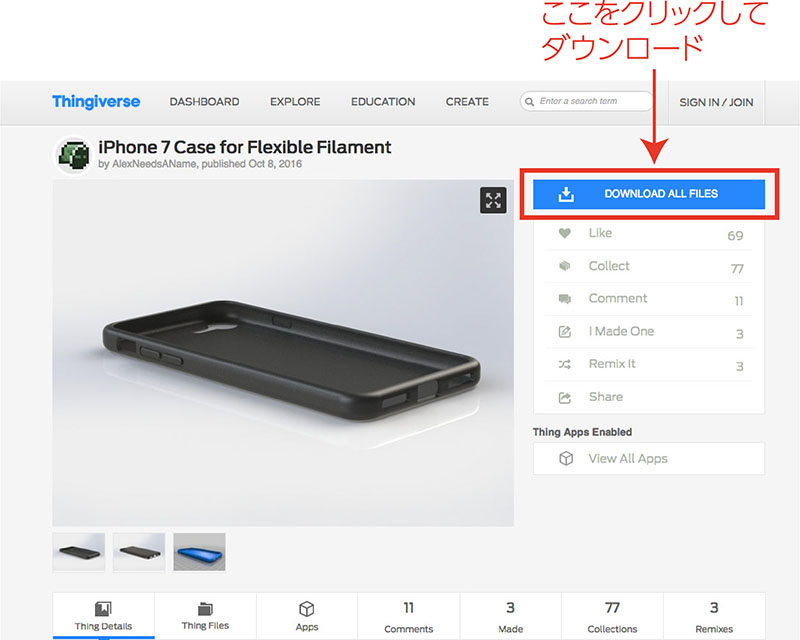This screenshot has width=800, height=640.
Task: Open View All Apps
Action: (648, 458)
